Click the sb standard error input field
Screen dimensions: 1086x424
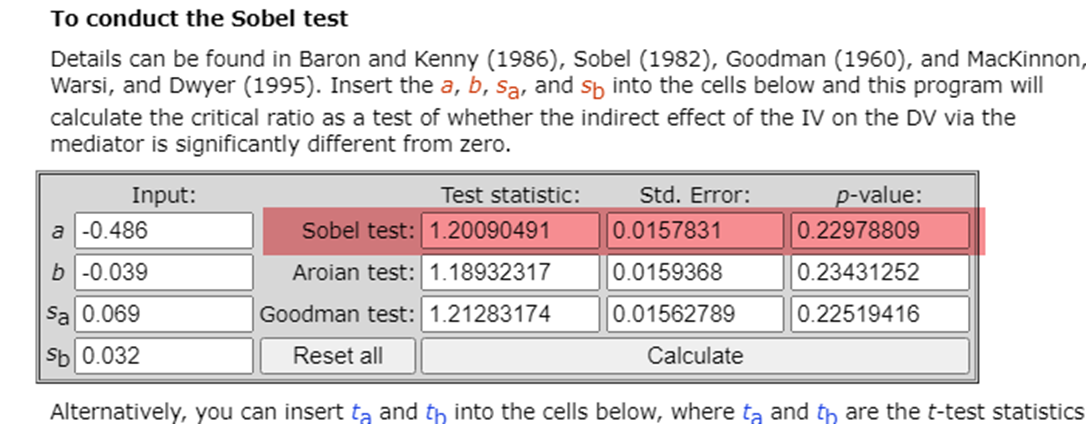[164, 355]
